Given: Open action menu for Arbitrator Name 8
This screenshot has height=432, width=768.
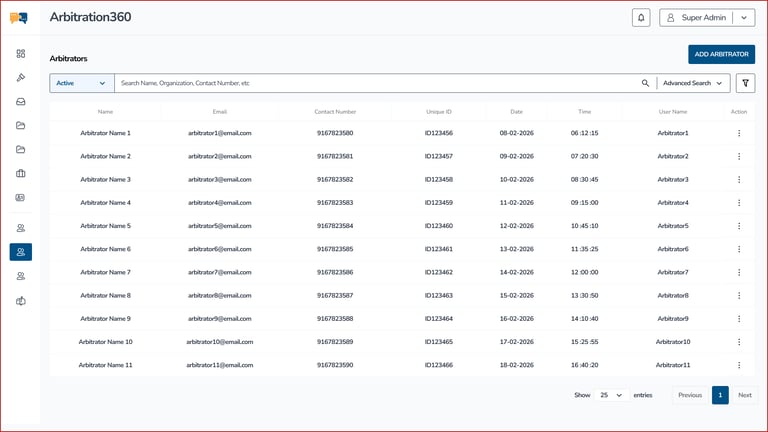Looking at the screenshot, I should coord(739,295).
